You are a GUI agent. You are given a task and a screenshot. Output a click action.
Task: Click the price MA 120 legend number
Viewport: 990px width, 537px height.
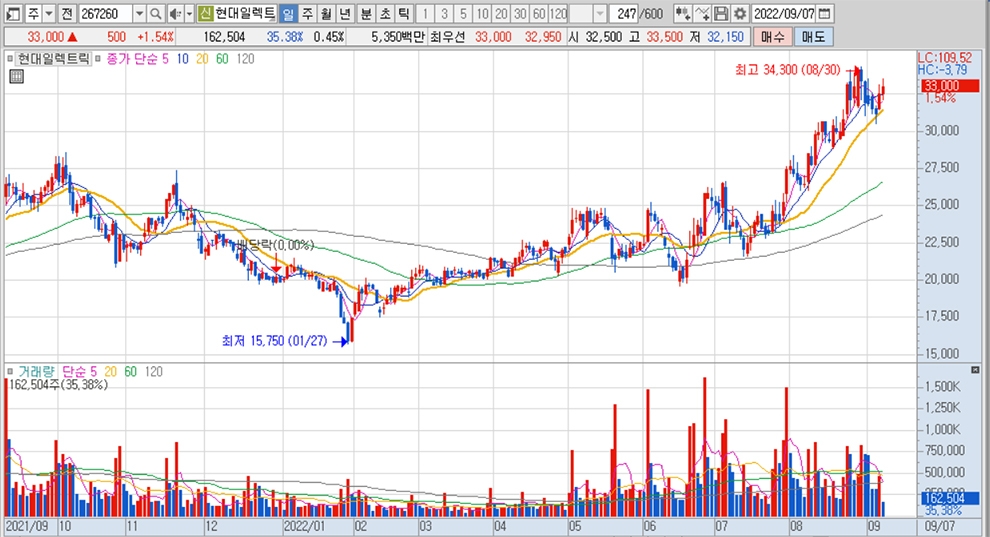pyautogui.click(x=245, y=59)
